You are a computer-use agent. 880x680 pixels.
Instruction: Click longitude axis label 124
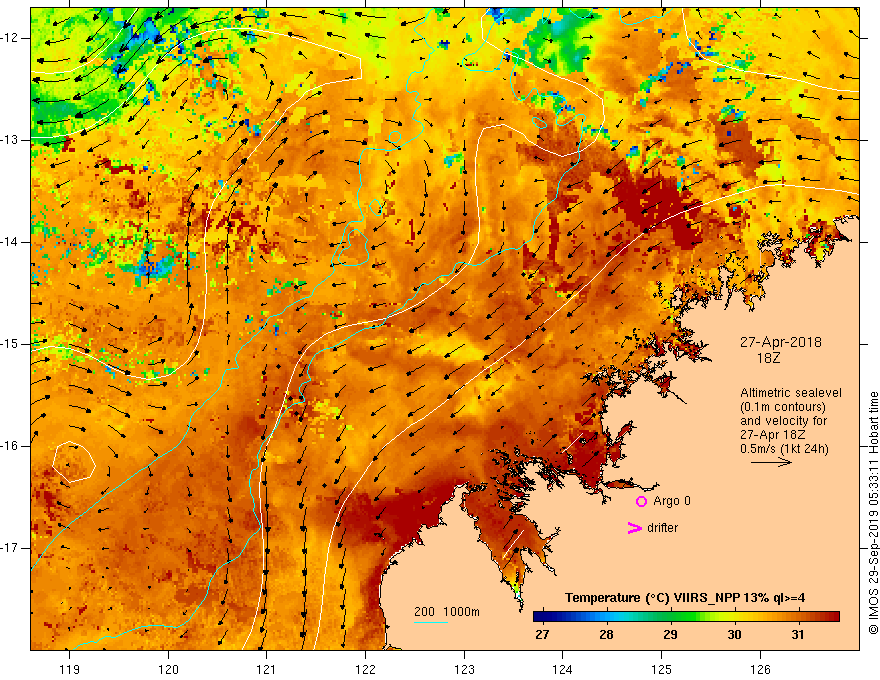click(x=563, y=669)
